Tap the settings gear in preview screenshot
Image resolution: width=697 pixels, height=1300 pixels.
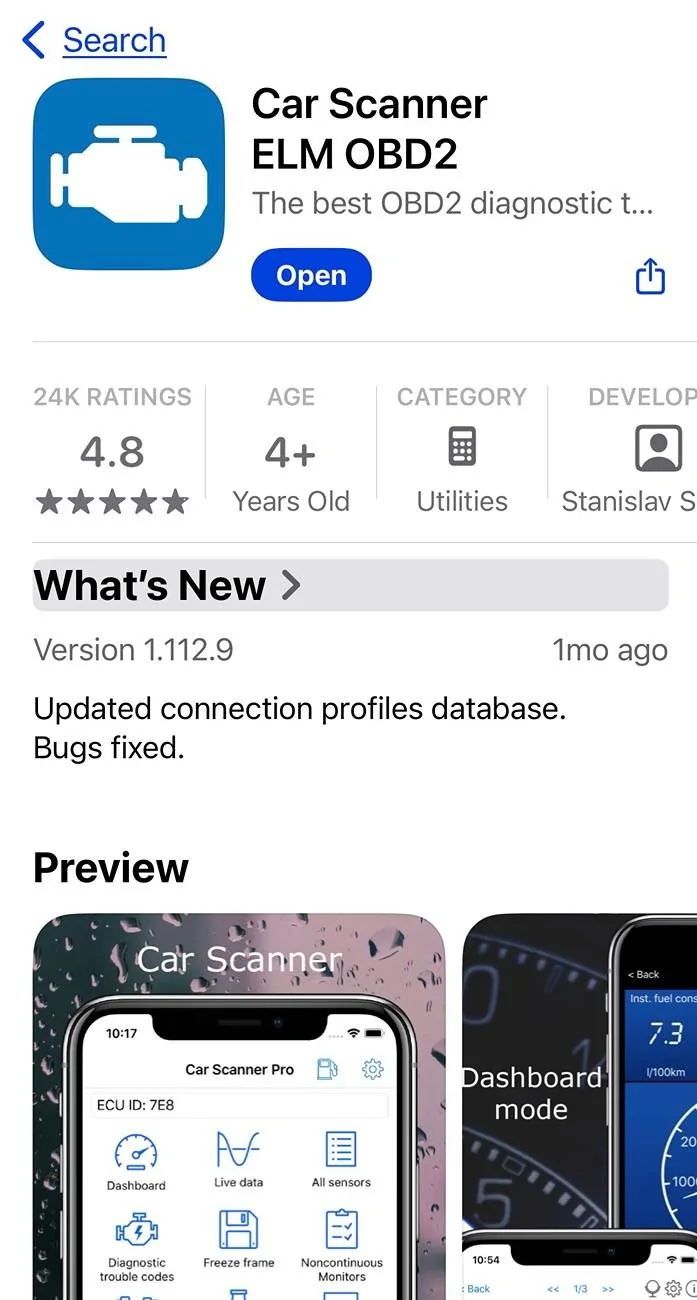click(x=373, y=1069)
